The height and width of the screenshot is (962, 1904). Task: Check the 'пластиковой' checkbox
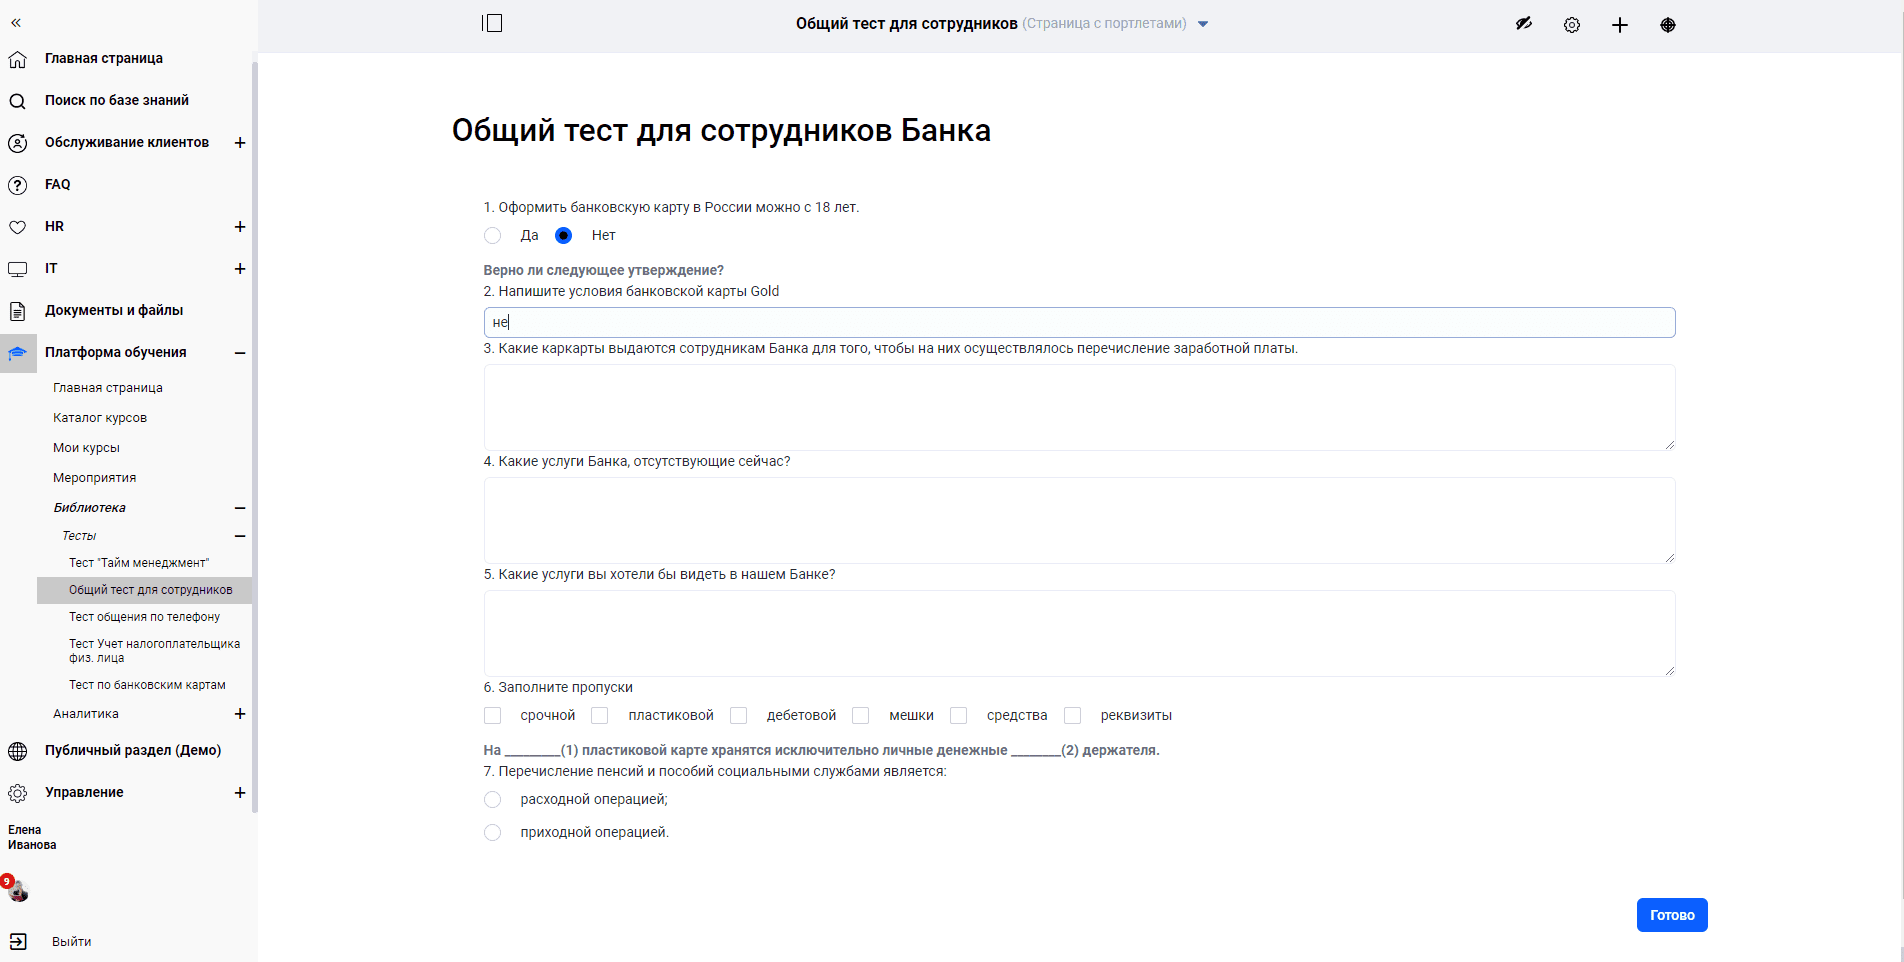(x=600, y=716)
